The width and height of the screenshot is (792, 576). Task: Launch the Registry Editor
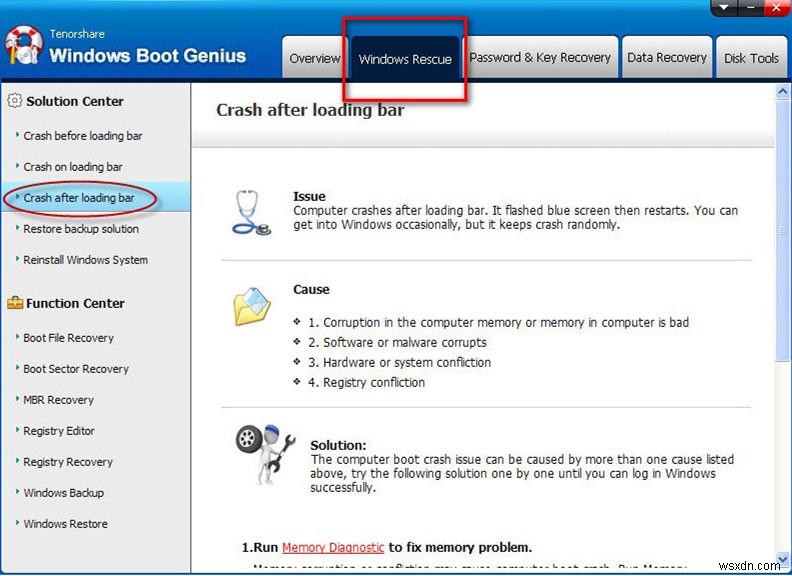click(59, 430)
